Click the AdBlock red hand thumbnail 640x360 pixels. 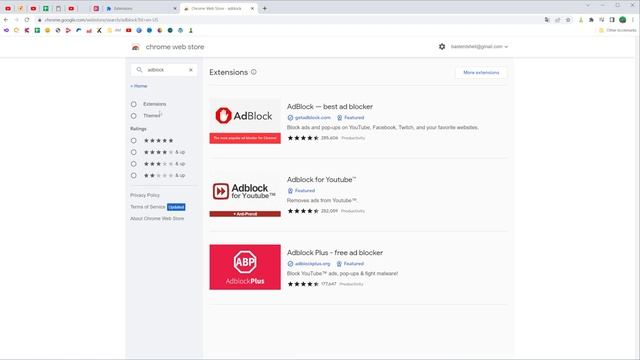pyautogui.click(x=245, y=121)
